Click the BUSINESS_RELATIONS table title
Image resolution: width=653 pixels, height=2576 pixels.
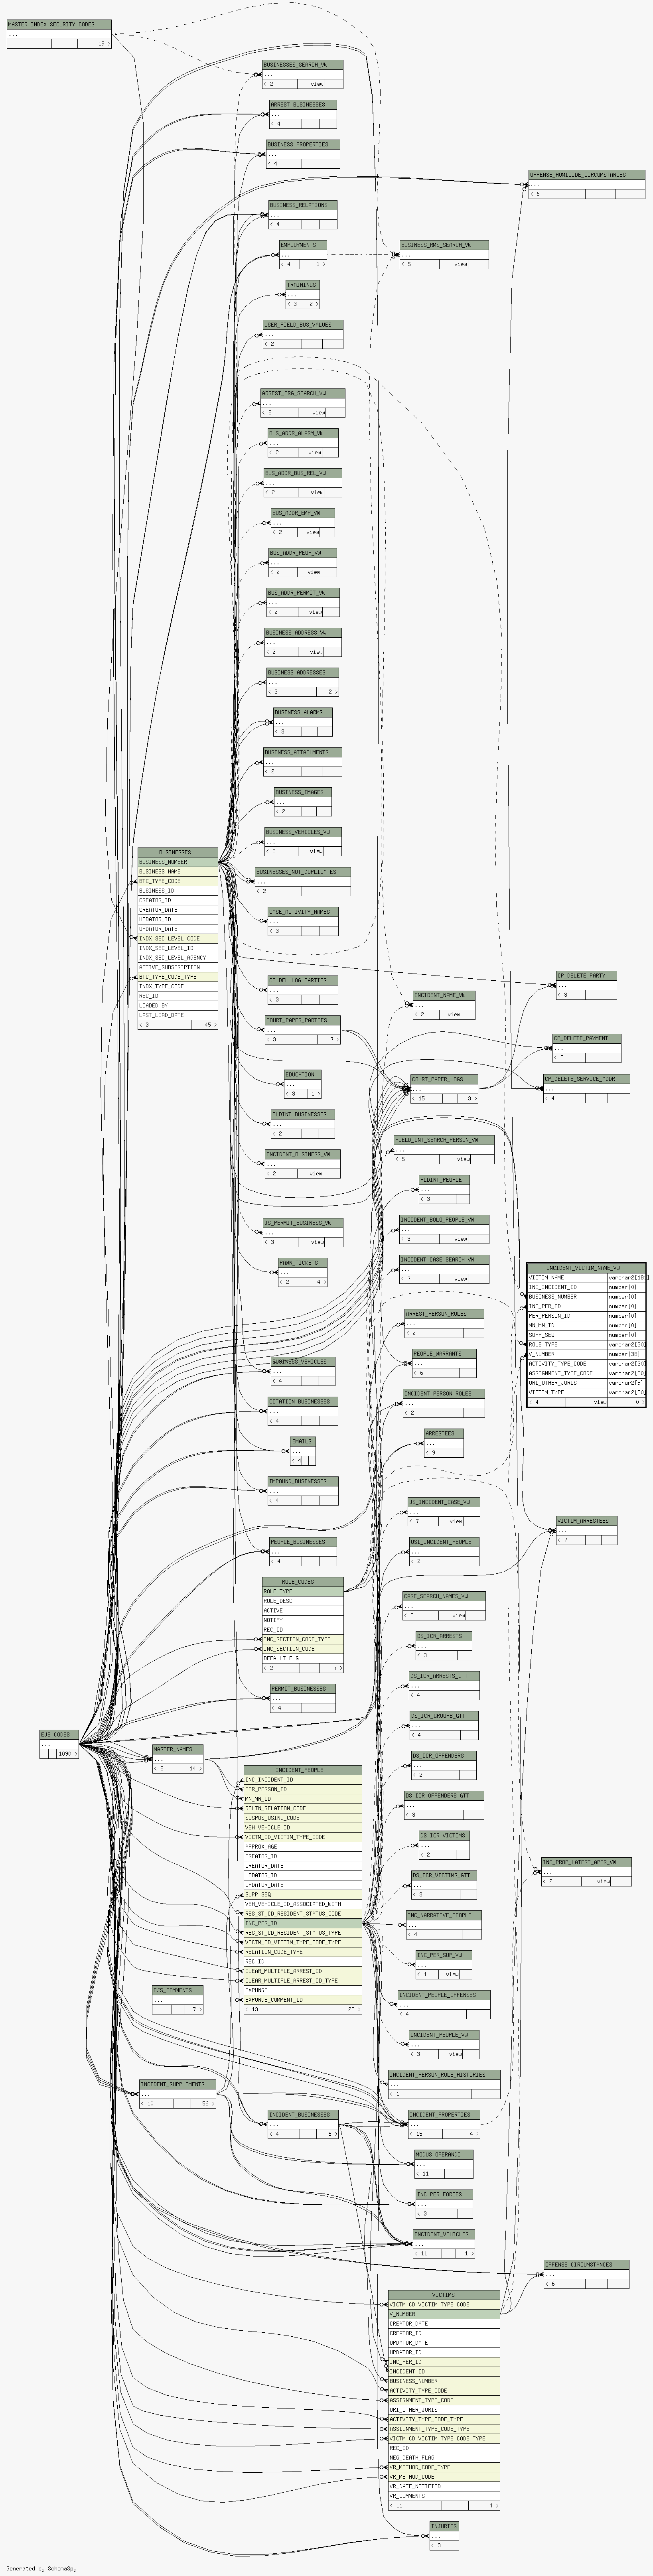(x=303, y=205)
